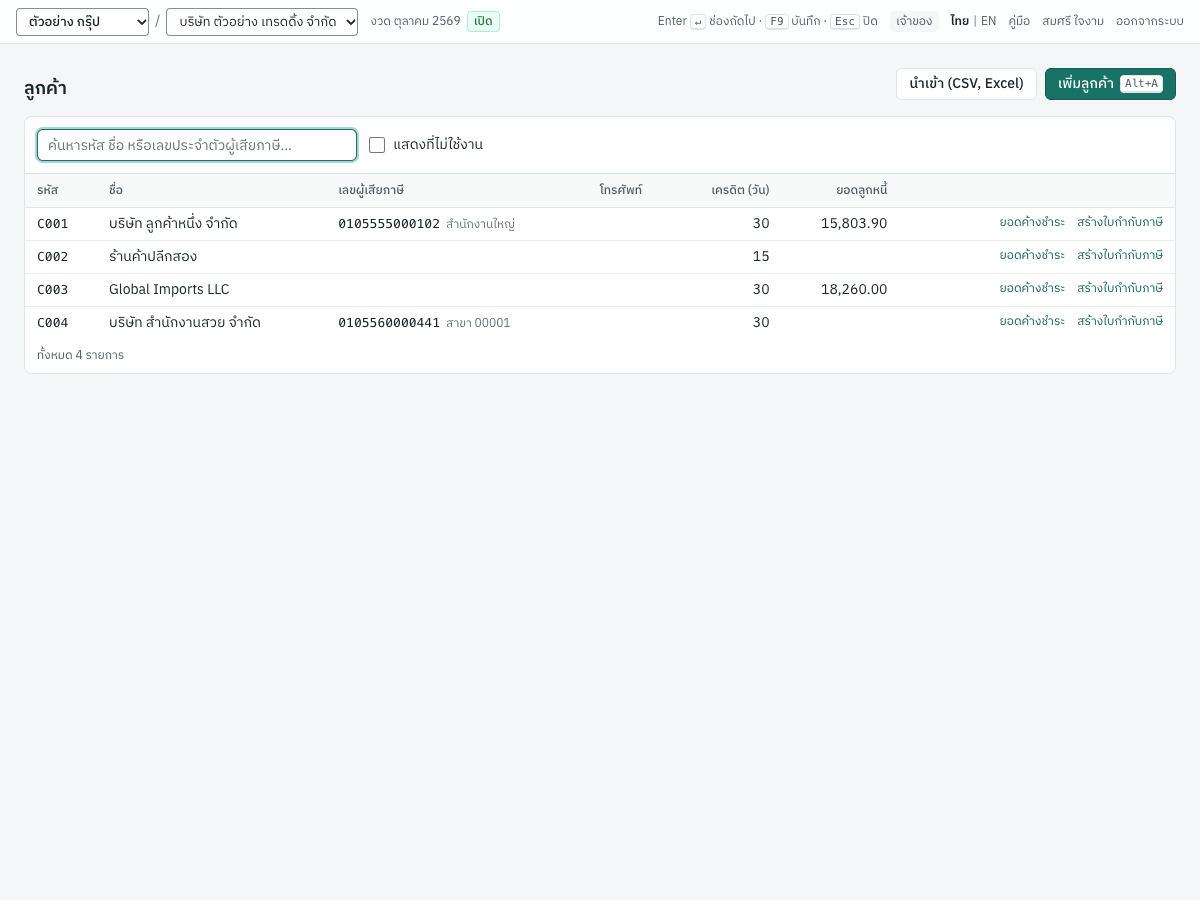Screen dimensions: 1200x900
Task: Click สร้างใบกำกับภาษี for Global Imports LLC
Action: tap(1120, 288)
